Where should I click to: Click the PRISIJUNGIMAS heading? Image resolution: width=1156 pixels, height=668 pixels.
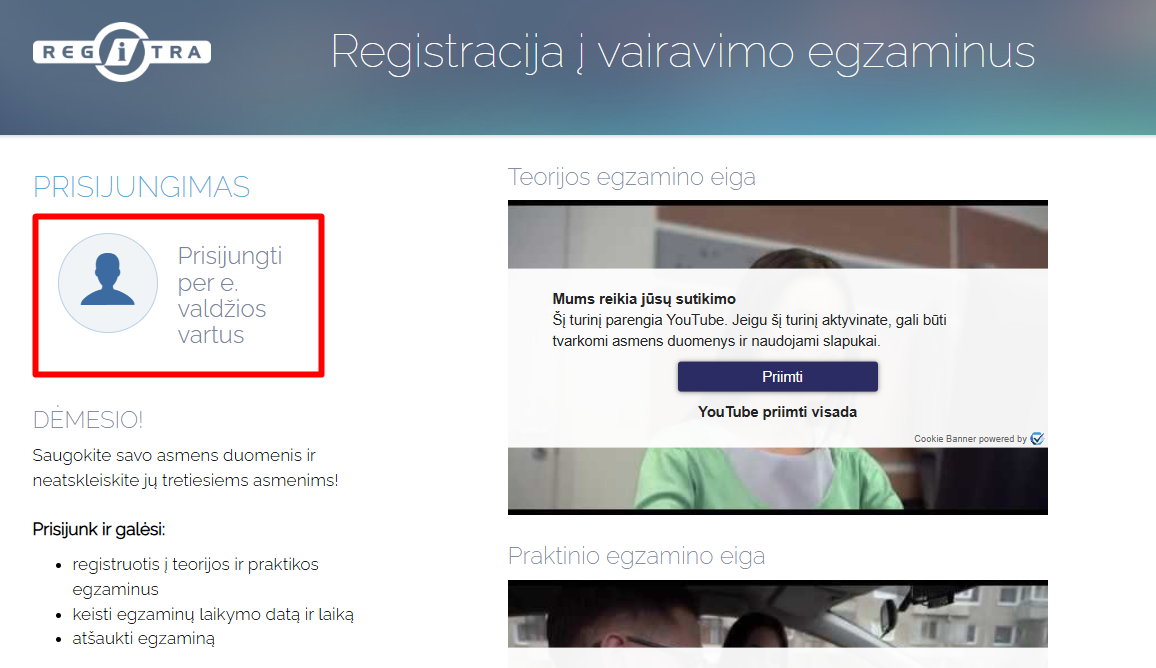coord(141,187)
